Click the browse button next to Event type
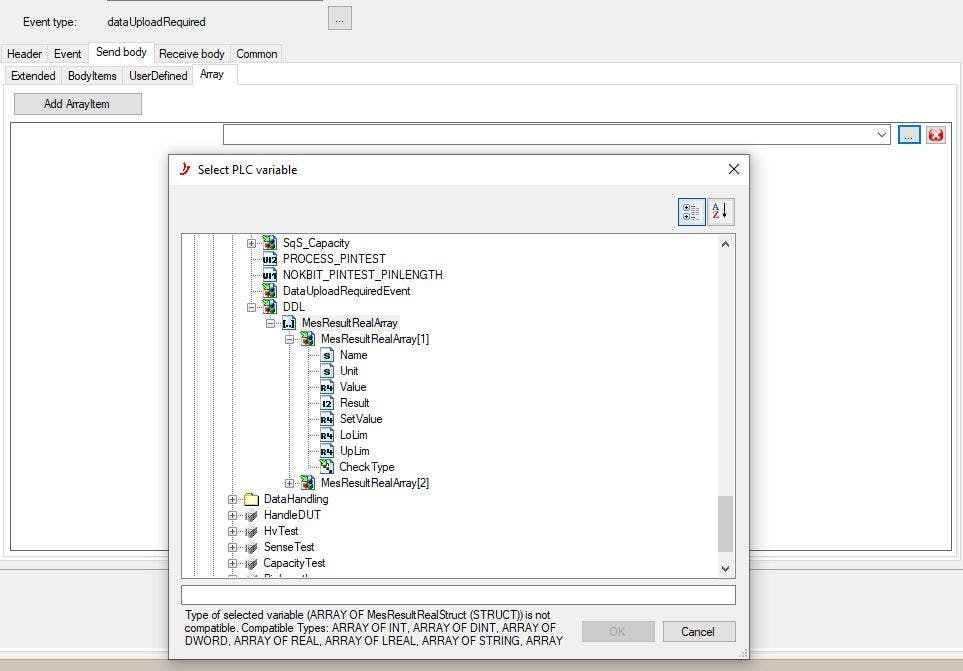Viewport: 963px width, 671px height. click(x=339, y=18)
